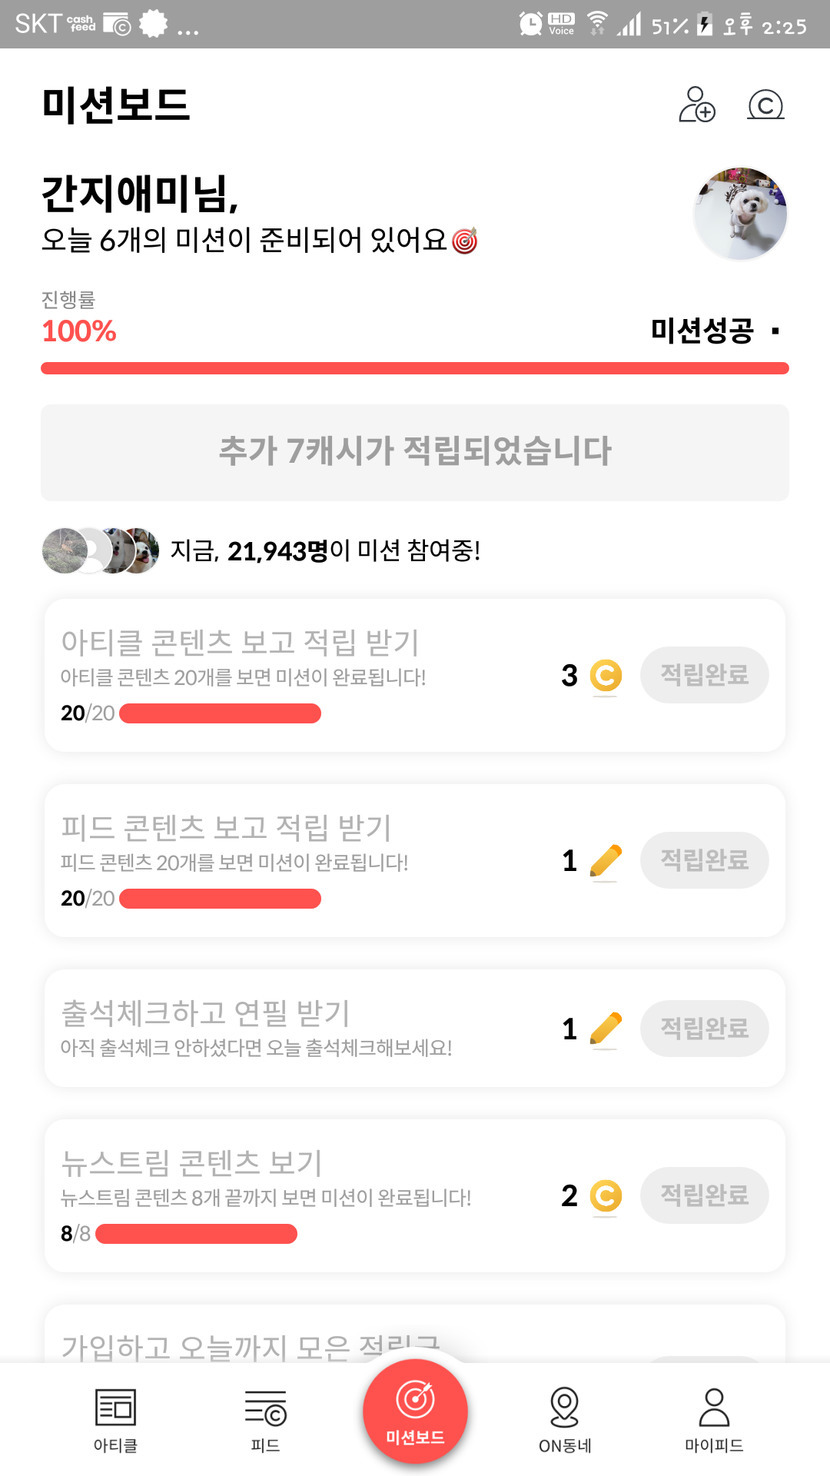Tap the gold coin on 아티클 mission
830x1476 pixels.
[x=604, y=677]
